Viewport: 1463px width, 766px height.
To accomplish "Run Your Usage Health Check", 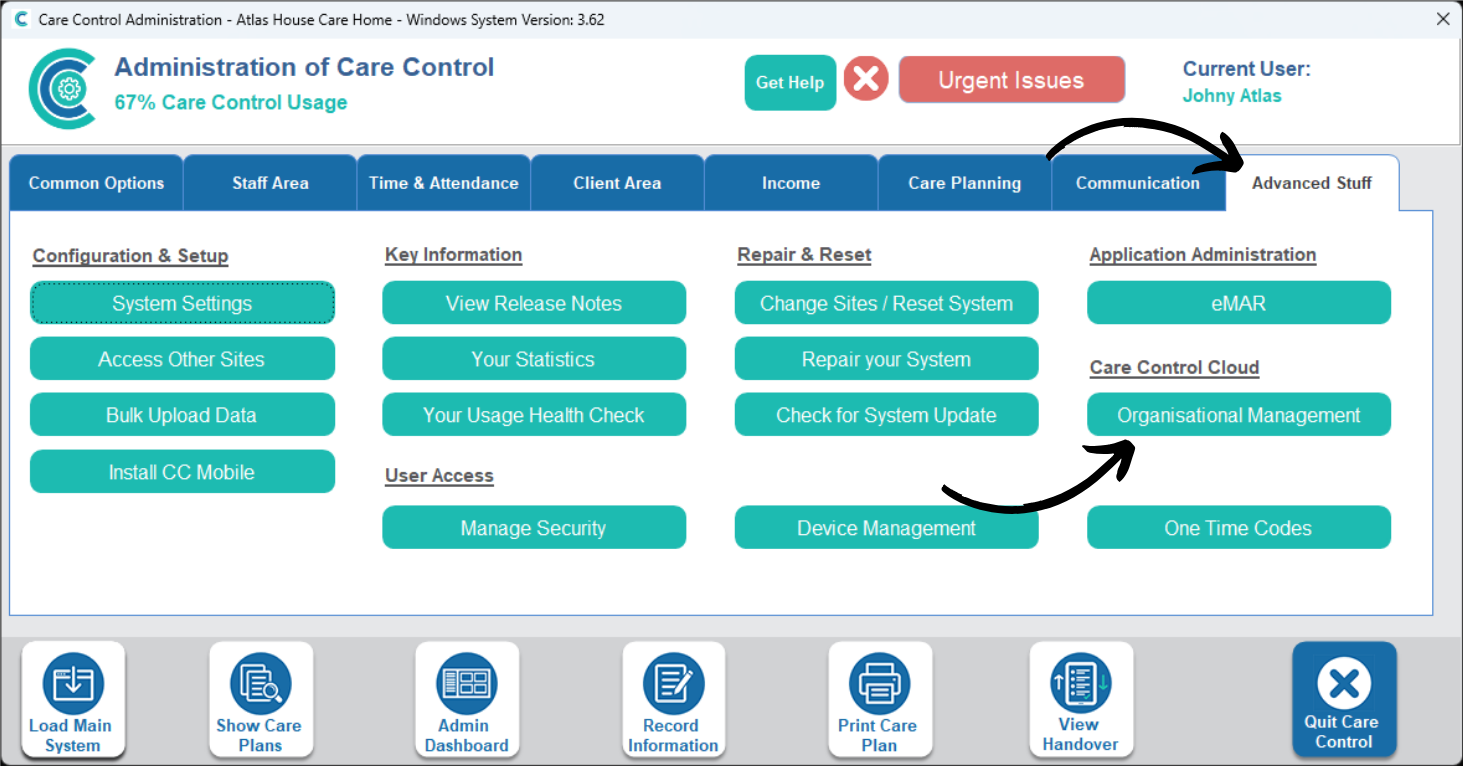I will (x=534, y=415).
